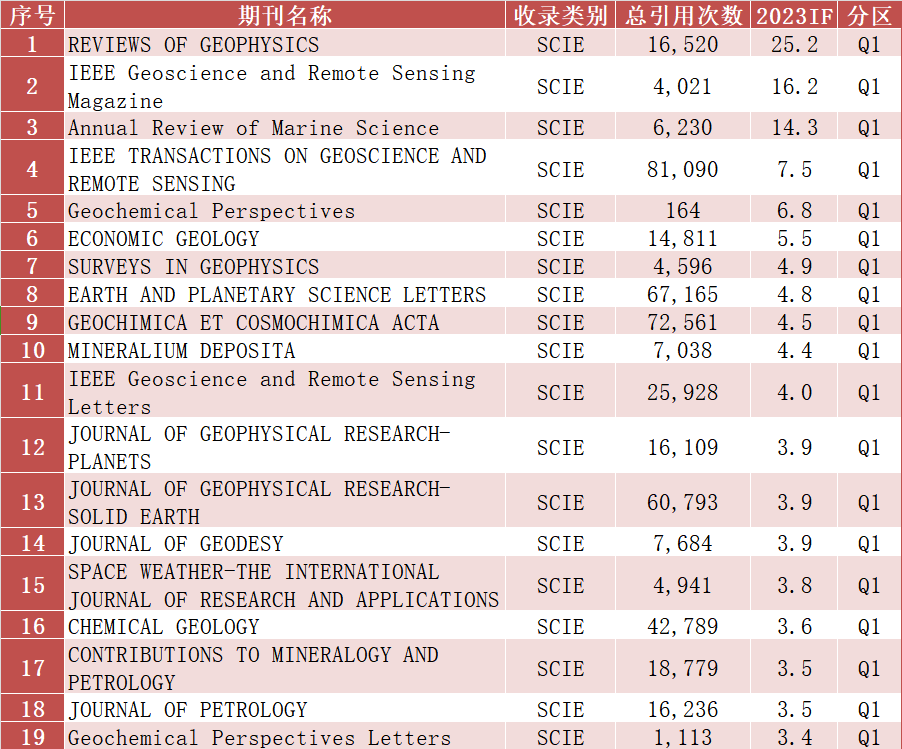Image resolution: width=902 pixels, height=749 pixels.
Task: Select the 2023IF header cell
Action: click(794, 15)
